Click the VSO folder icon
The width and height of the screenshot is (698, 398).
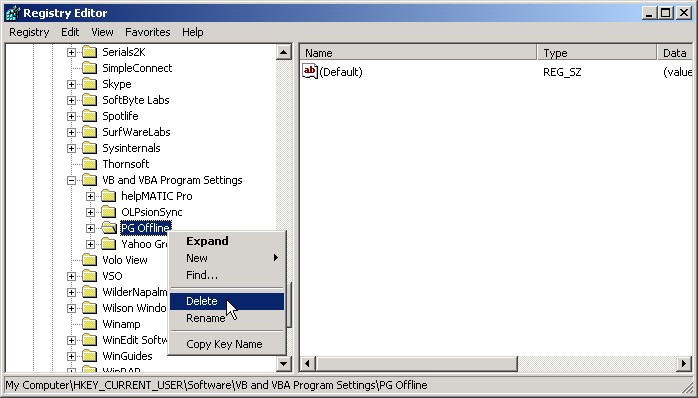[89, 276]
